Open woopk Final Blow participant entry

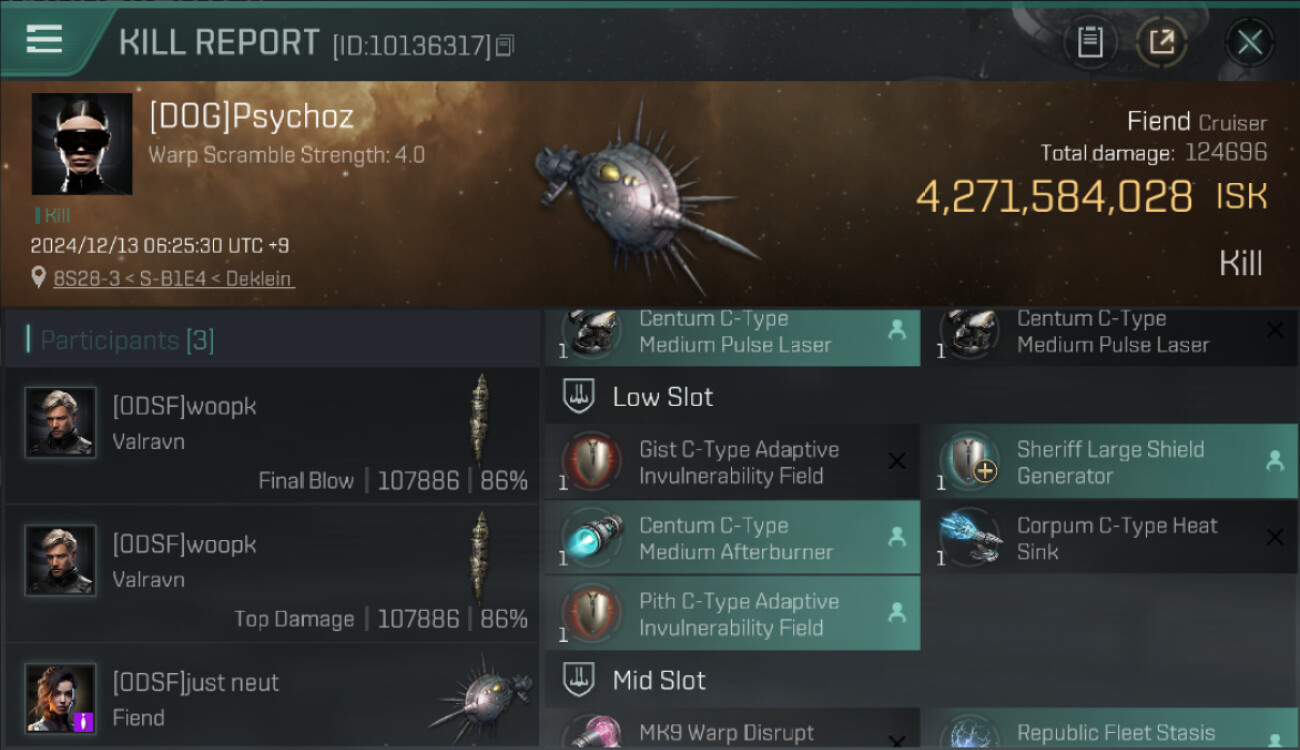point(272,435)
